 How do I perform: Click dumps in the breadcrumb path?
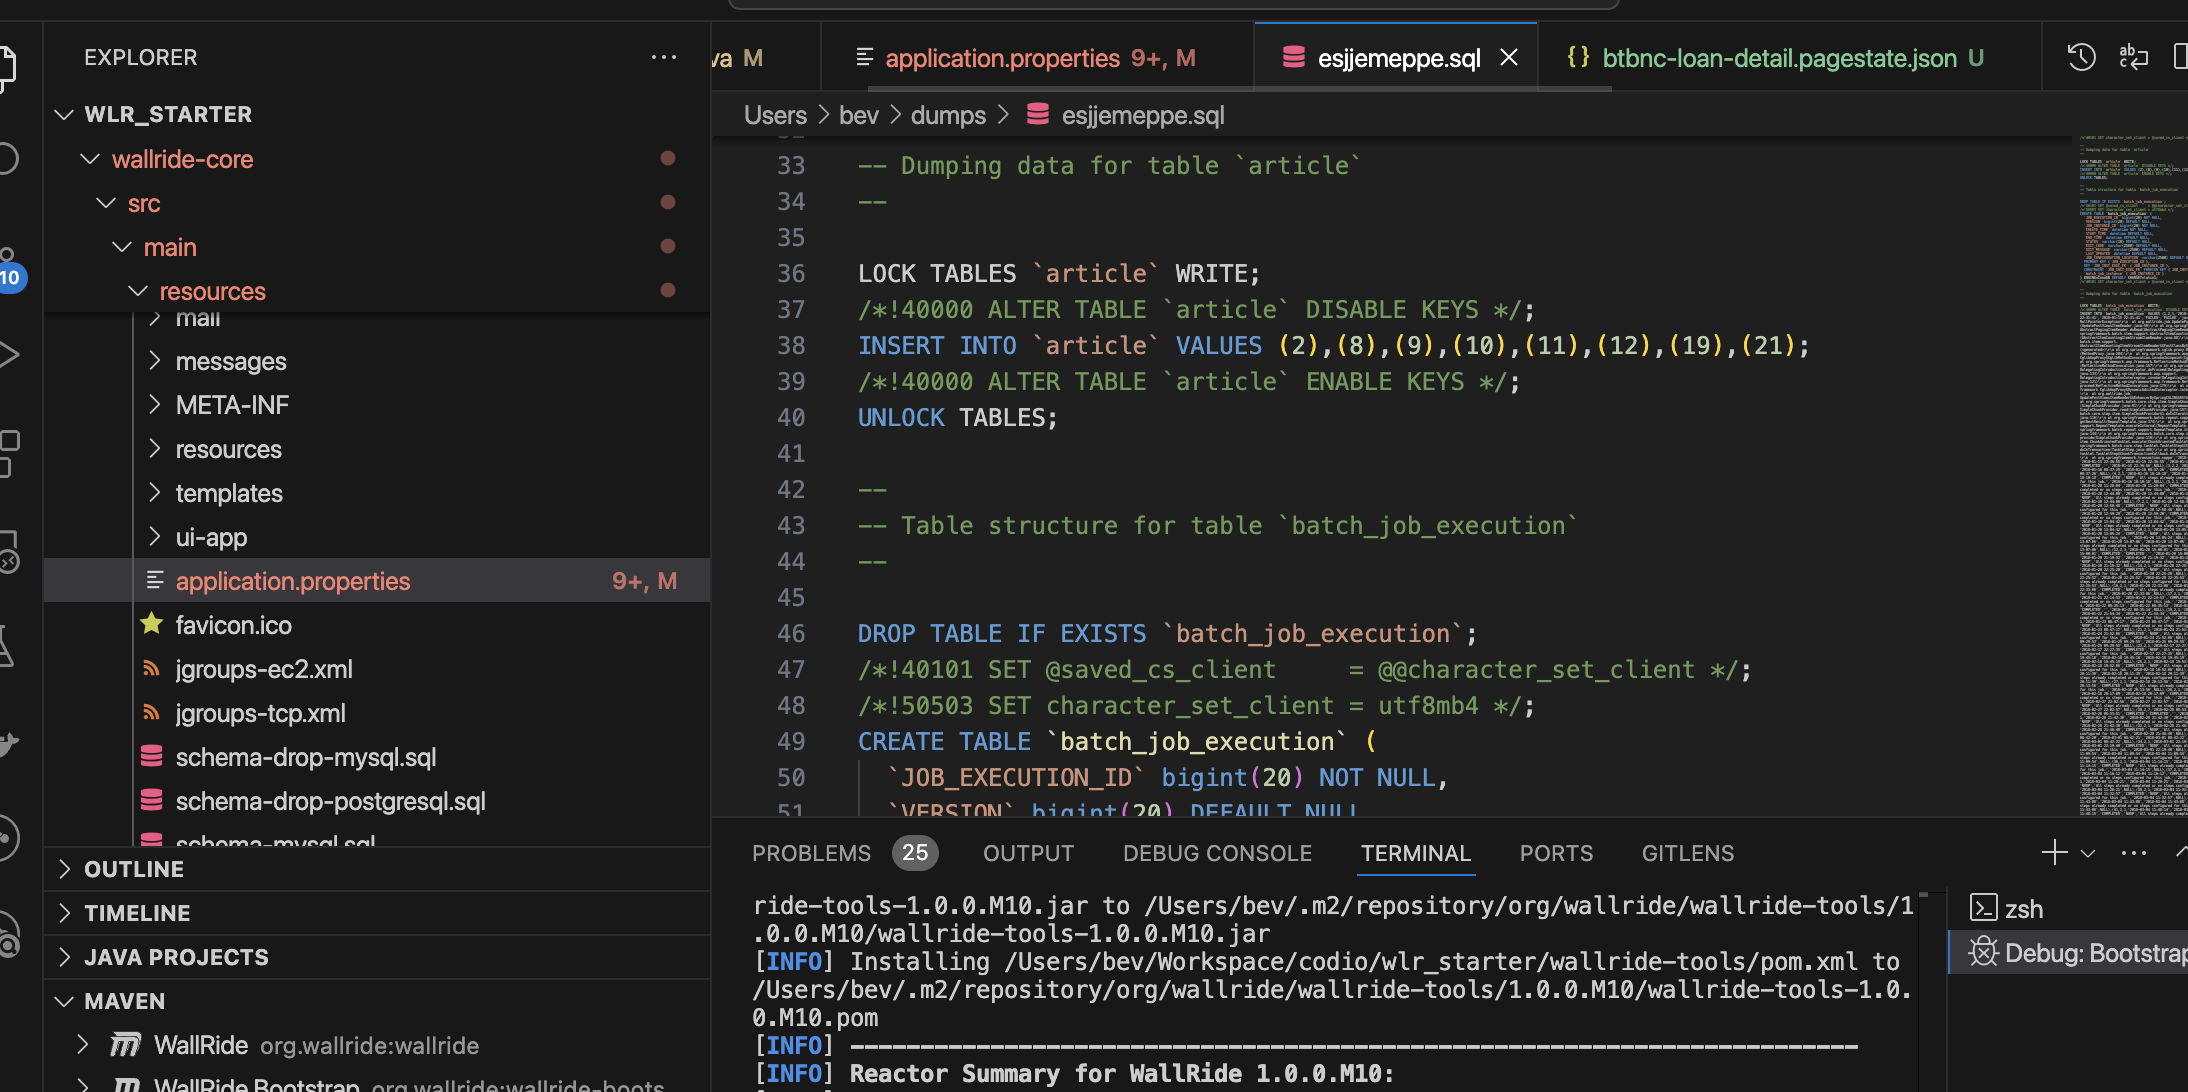[x=948, y=115]
